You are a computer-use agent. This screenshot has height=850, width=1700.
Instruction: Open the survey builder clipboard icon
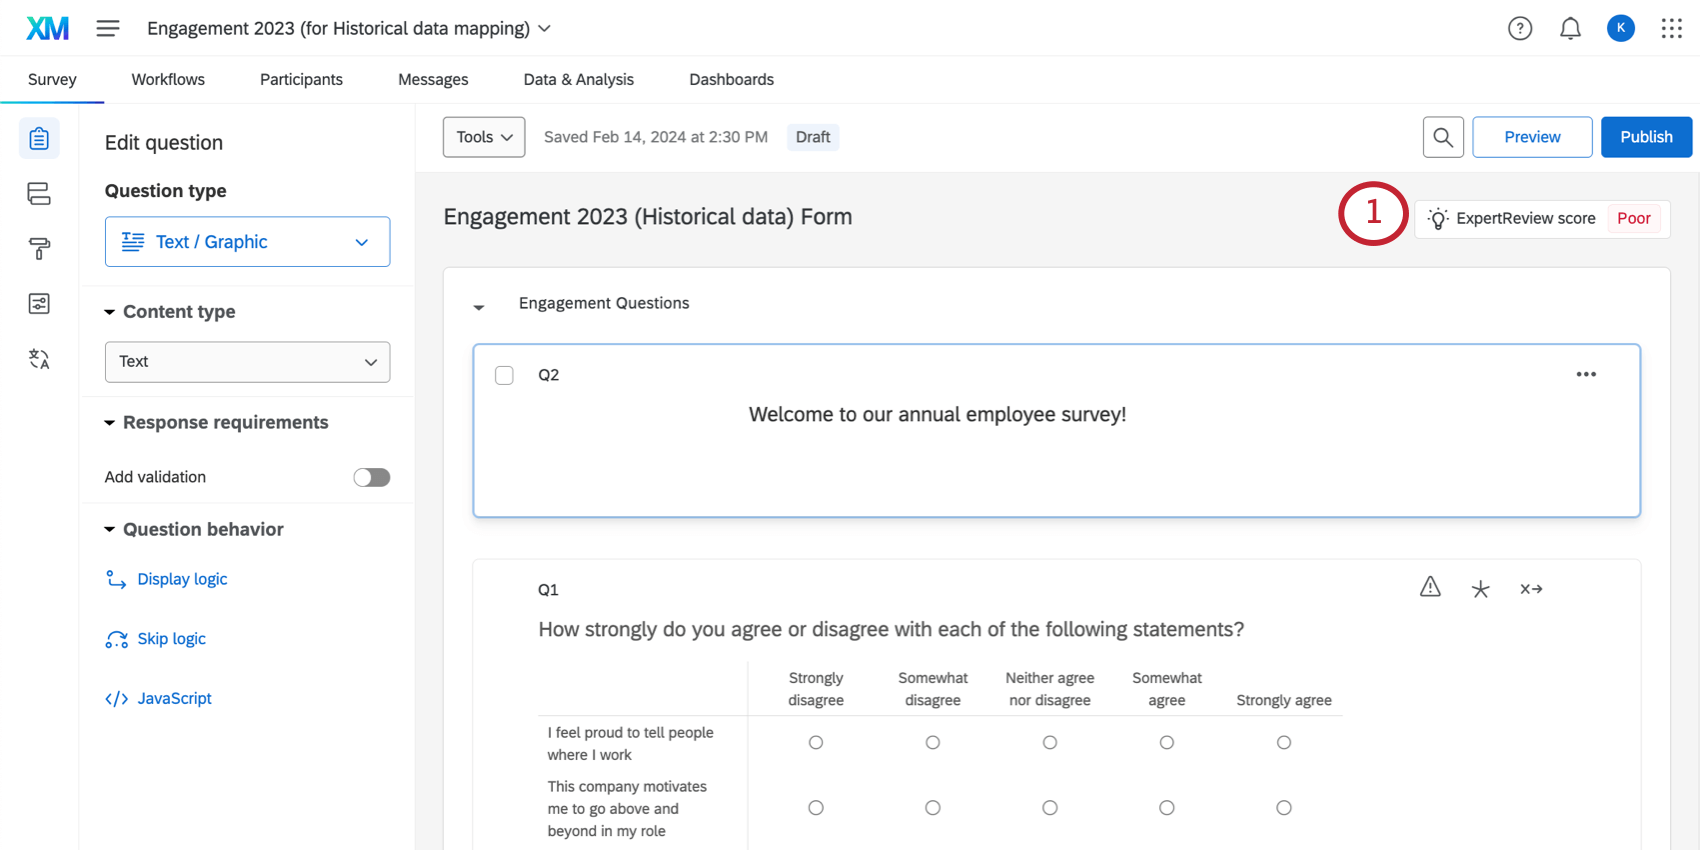click(x=39, y=138)
